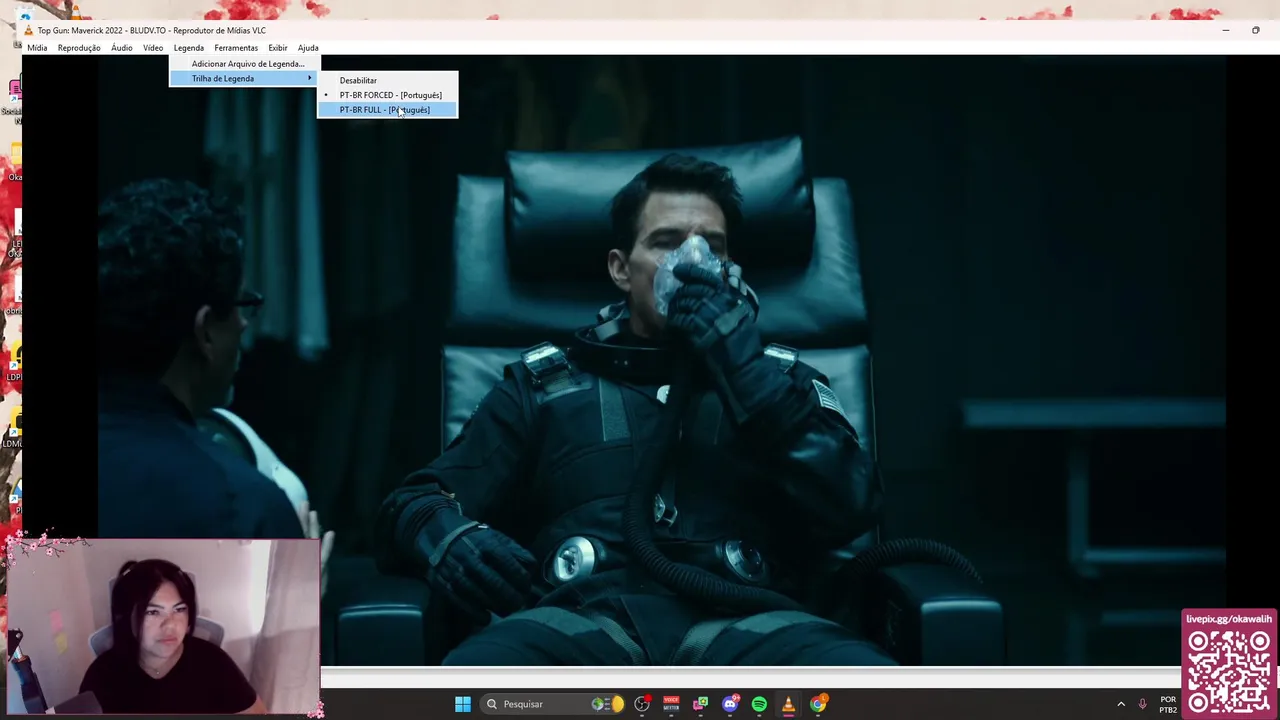Select PT-BR FULL subtitle track
The height and width of the screenshot is (720, 1280).
point(388,110)
